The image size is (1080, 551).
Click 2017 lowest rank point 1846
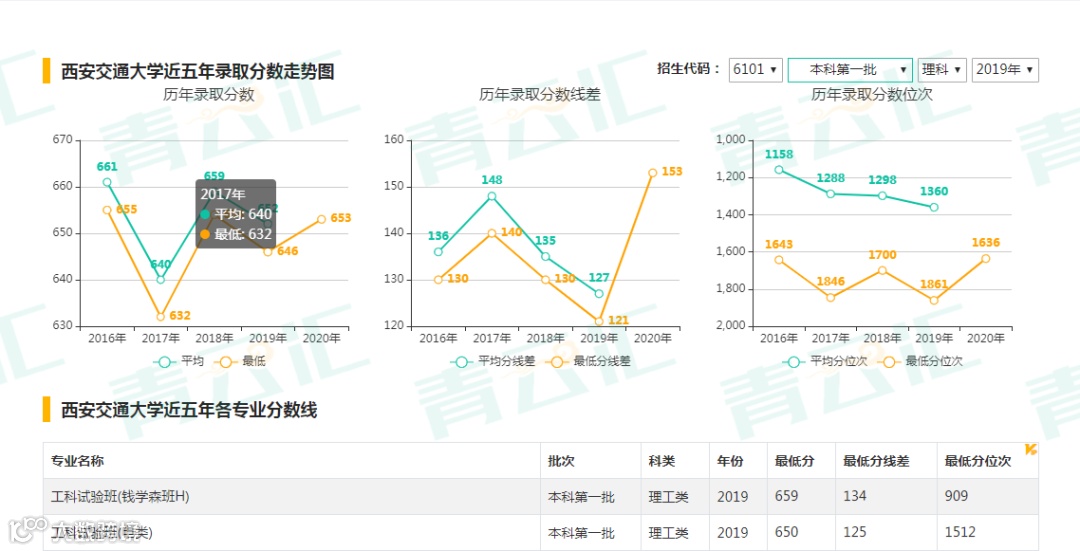tap(831, 298)
